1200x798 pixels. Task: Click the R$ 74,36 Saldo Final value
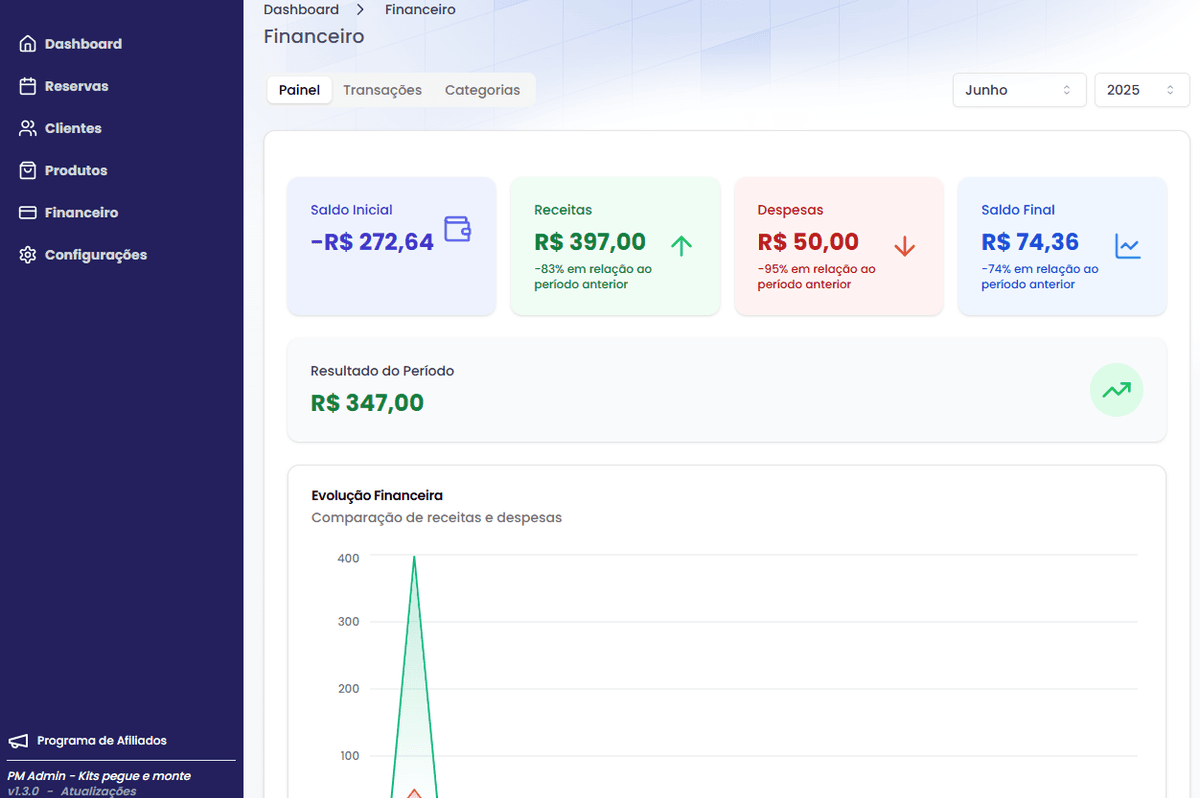click(1030, 242)
